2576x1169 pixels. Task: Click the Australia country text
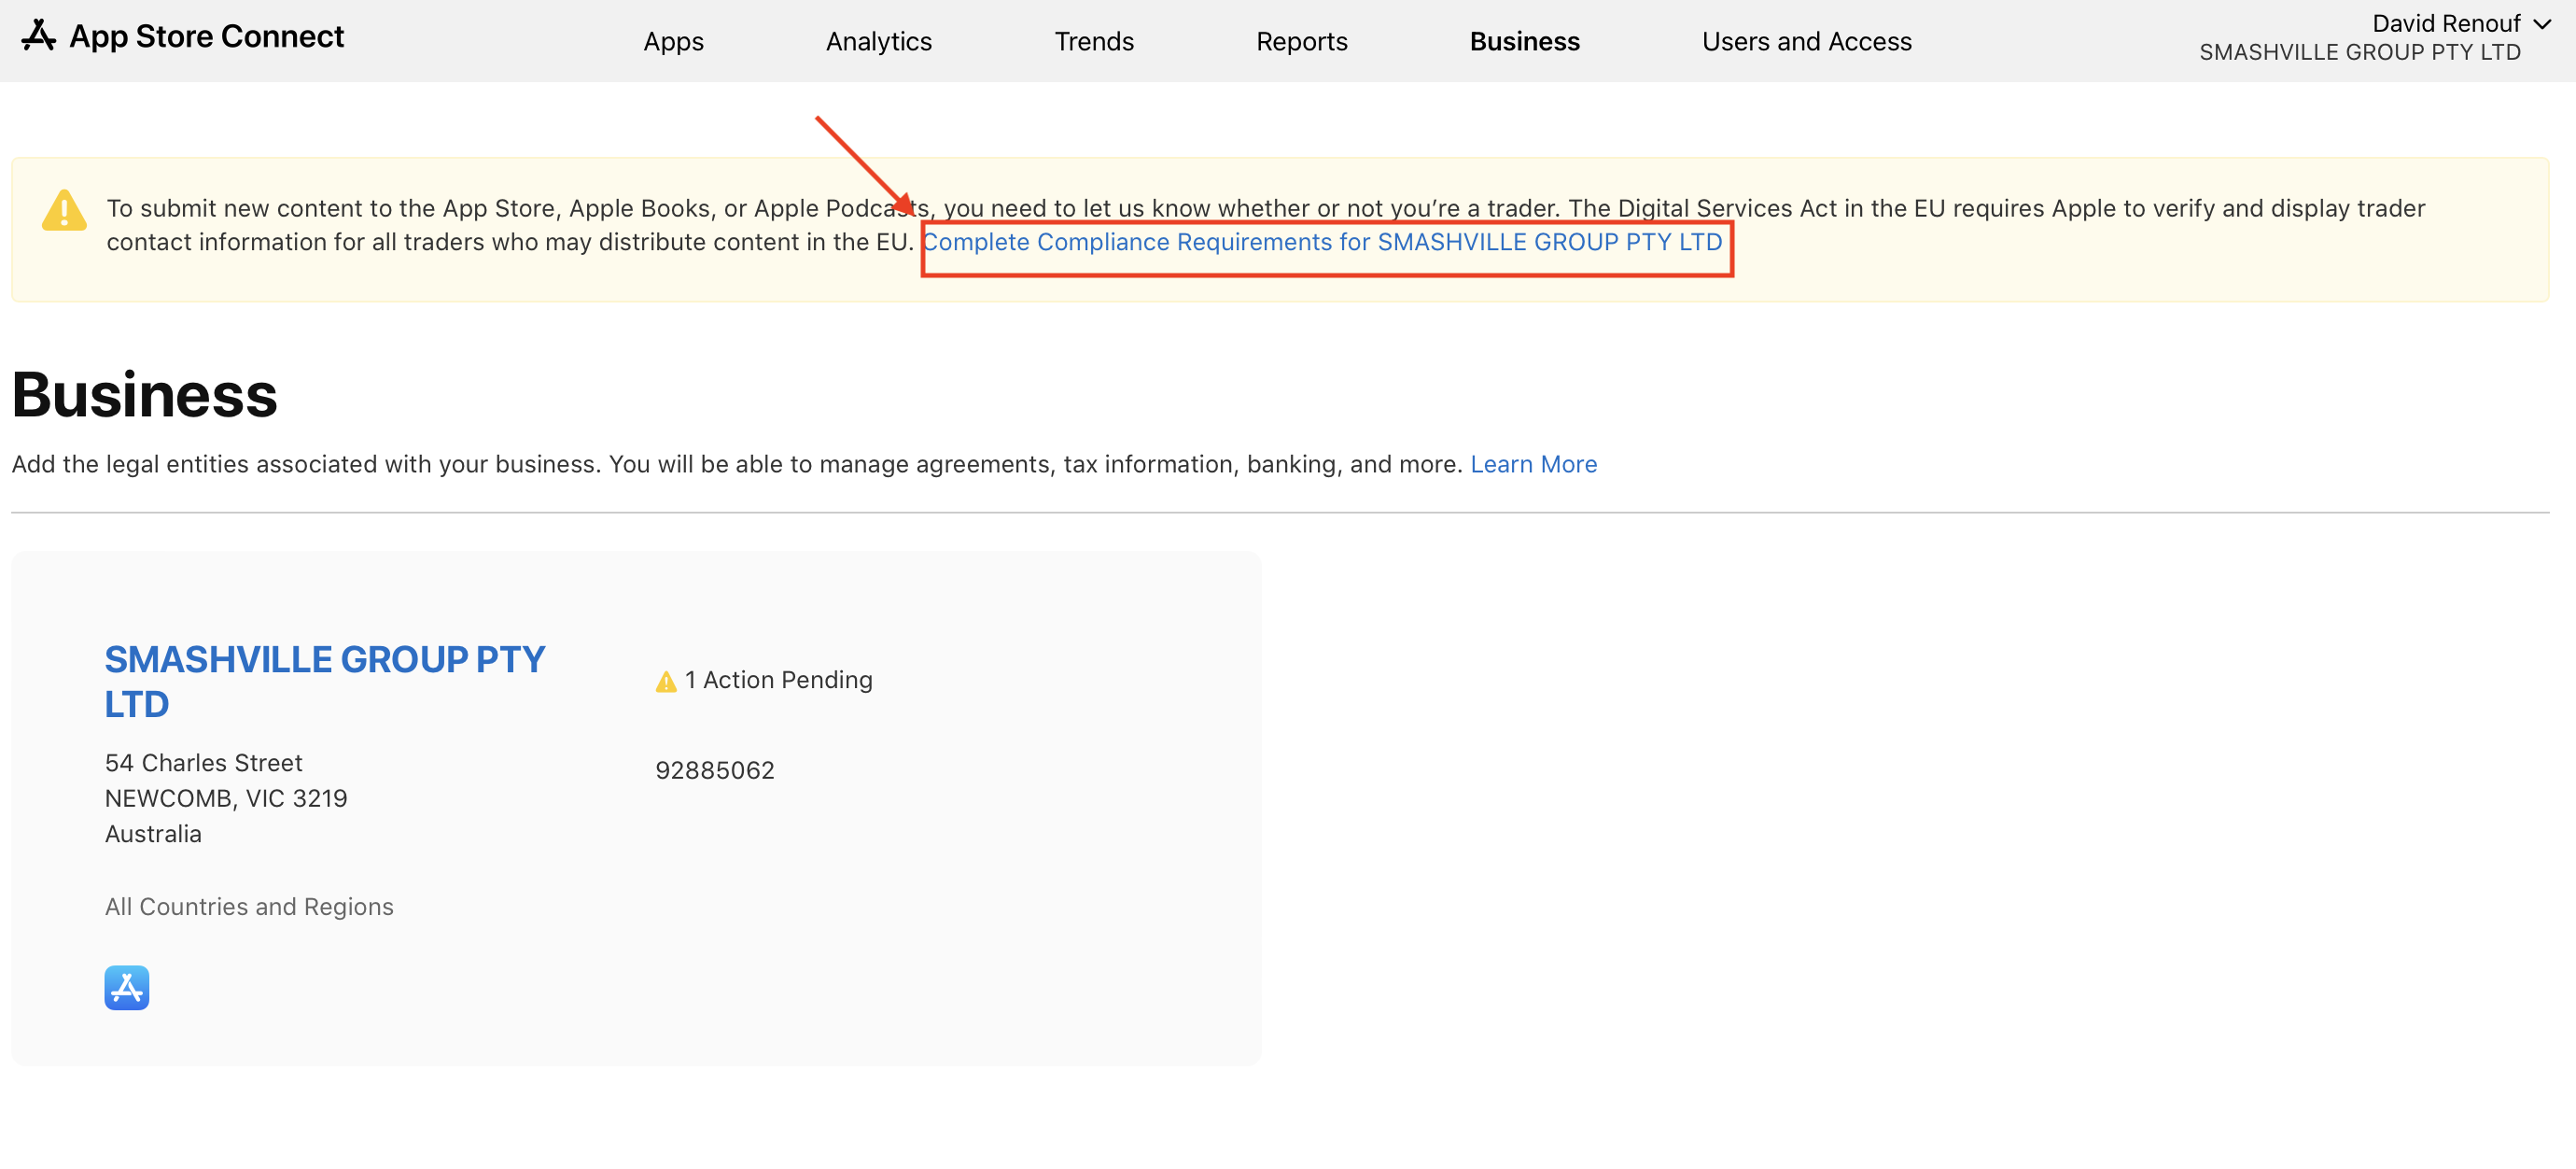[153, 834]
